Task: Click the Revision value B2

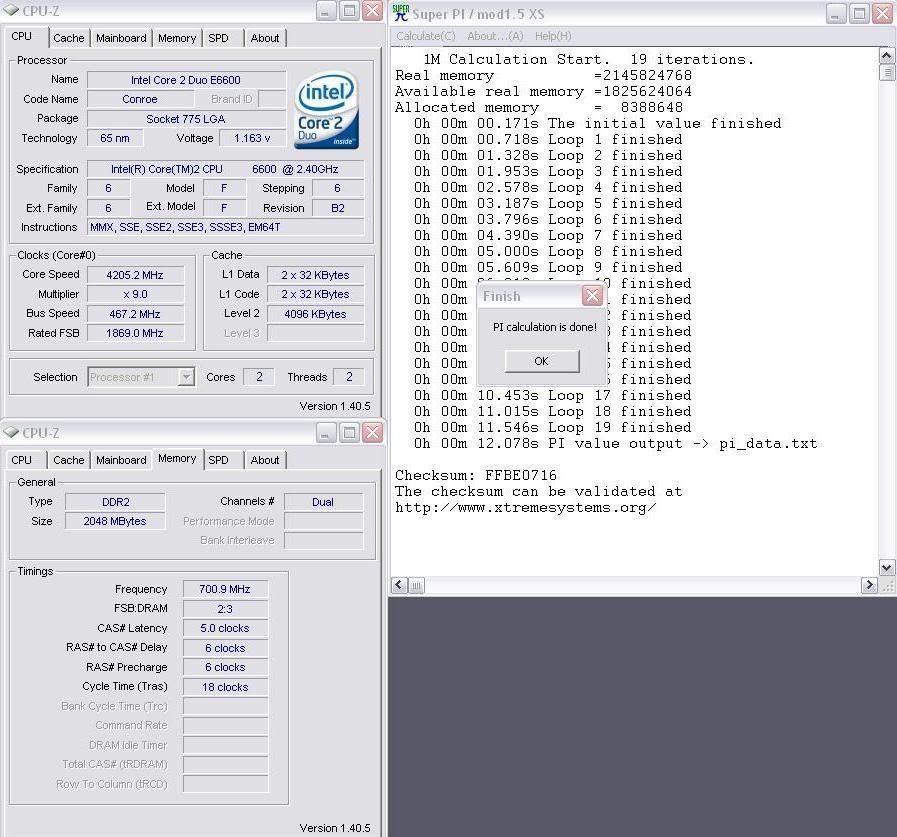Action: [x=338, y=208]
